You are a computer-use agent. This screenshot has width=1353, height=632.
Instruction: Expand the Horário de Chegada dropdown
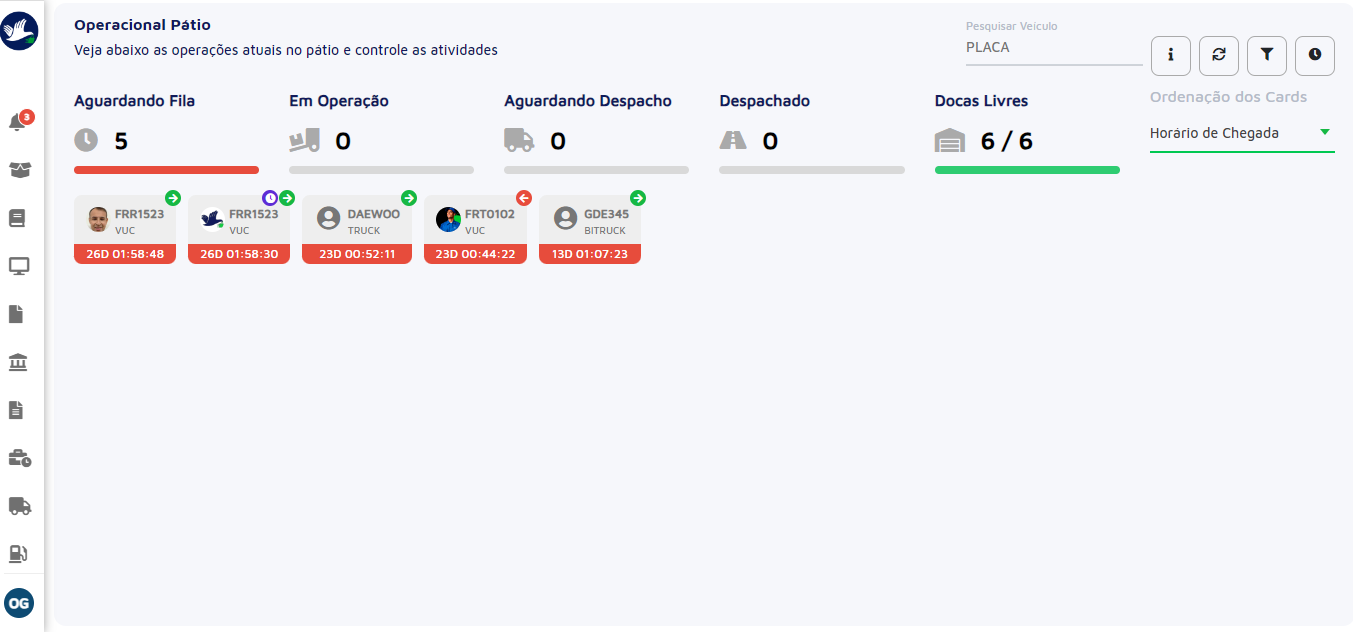(x=1242, y=133)
